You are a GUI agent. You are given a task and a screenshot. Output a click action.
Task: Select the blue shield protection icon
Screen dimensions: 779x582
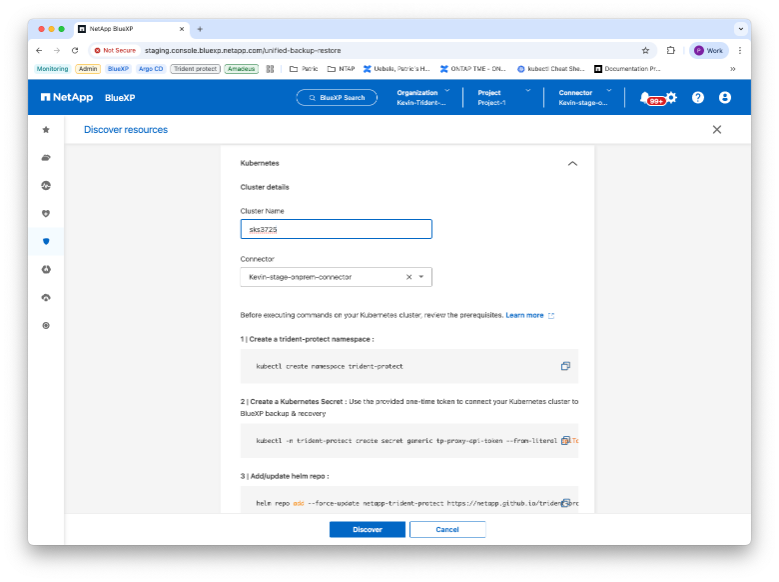pos(46,242)
